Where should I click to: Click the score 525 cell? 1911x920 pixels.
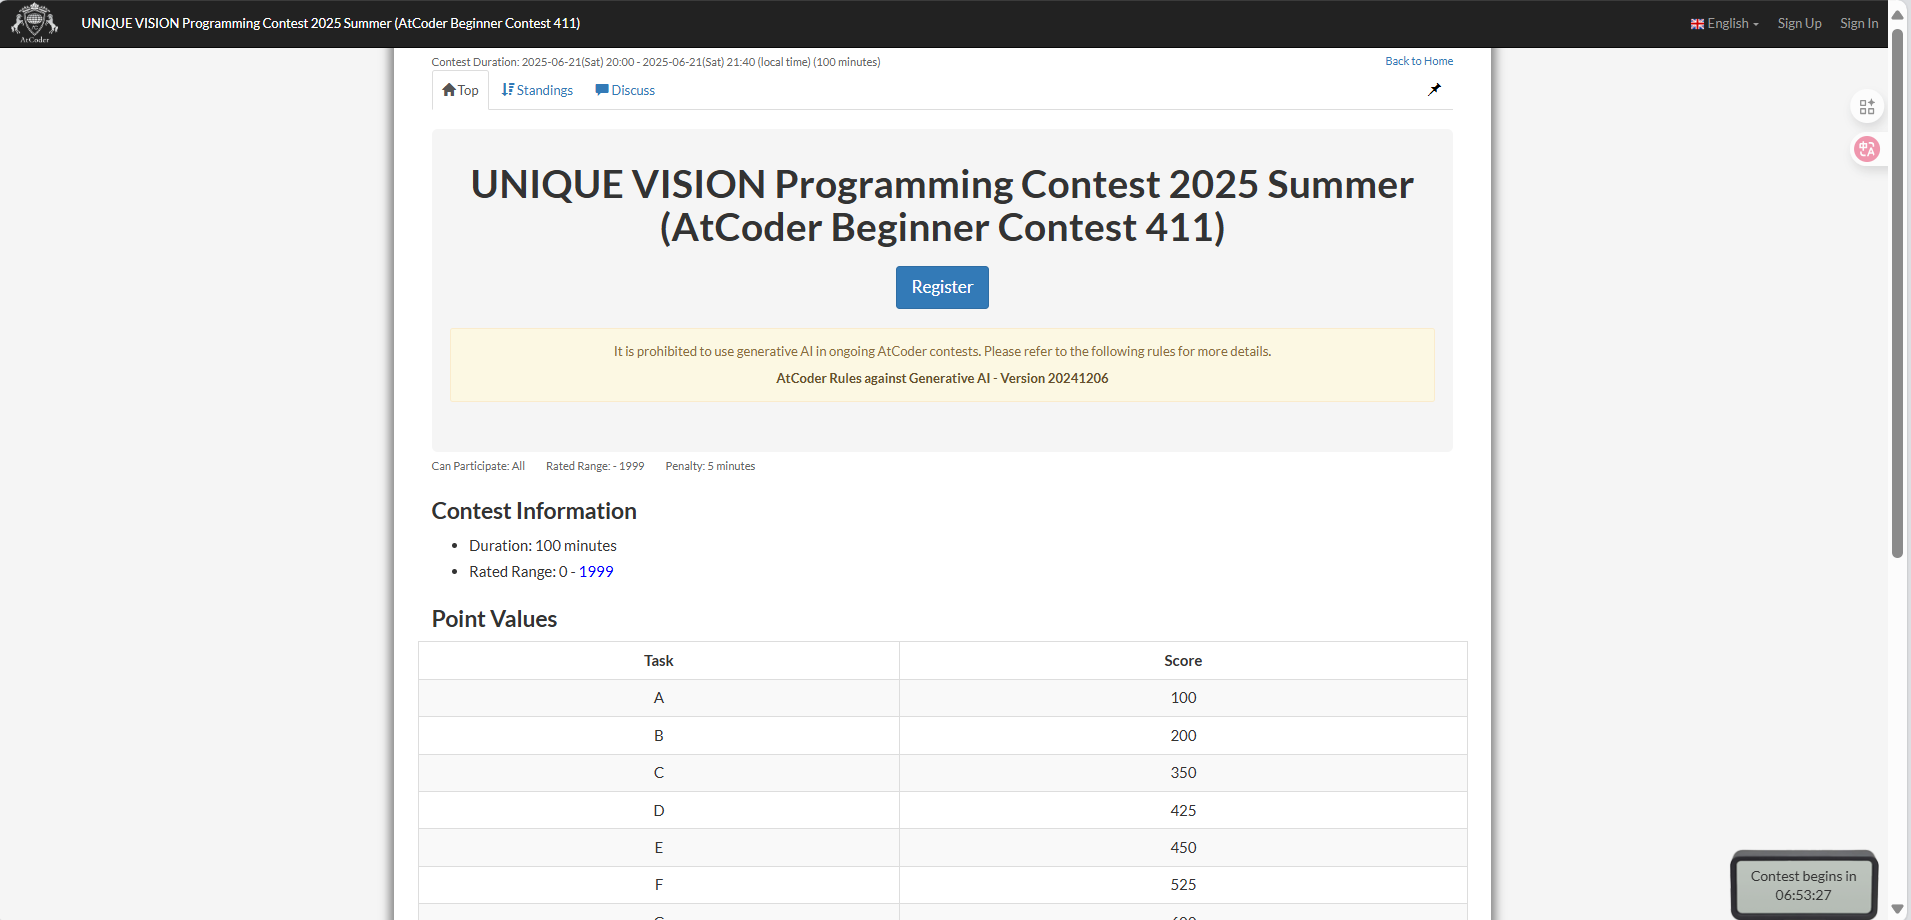click(x=1183, y=885)
